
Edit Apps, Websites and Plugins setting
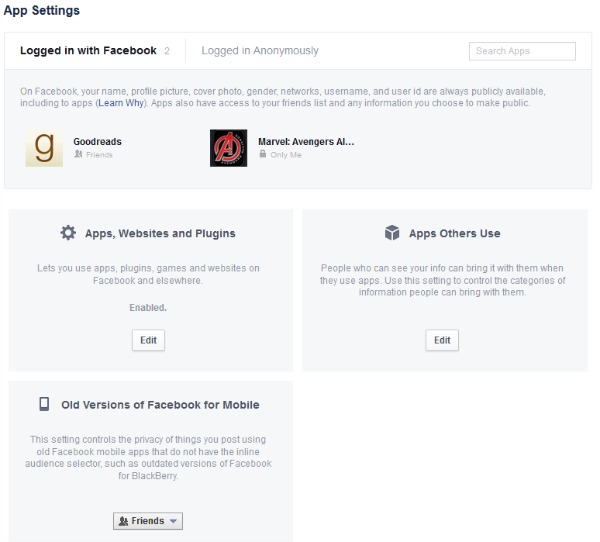point(148,340)
